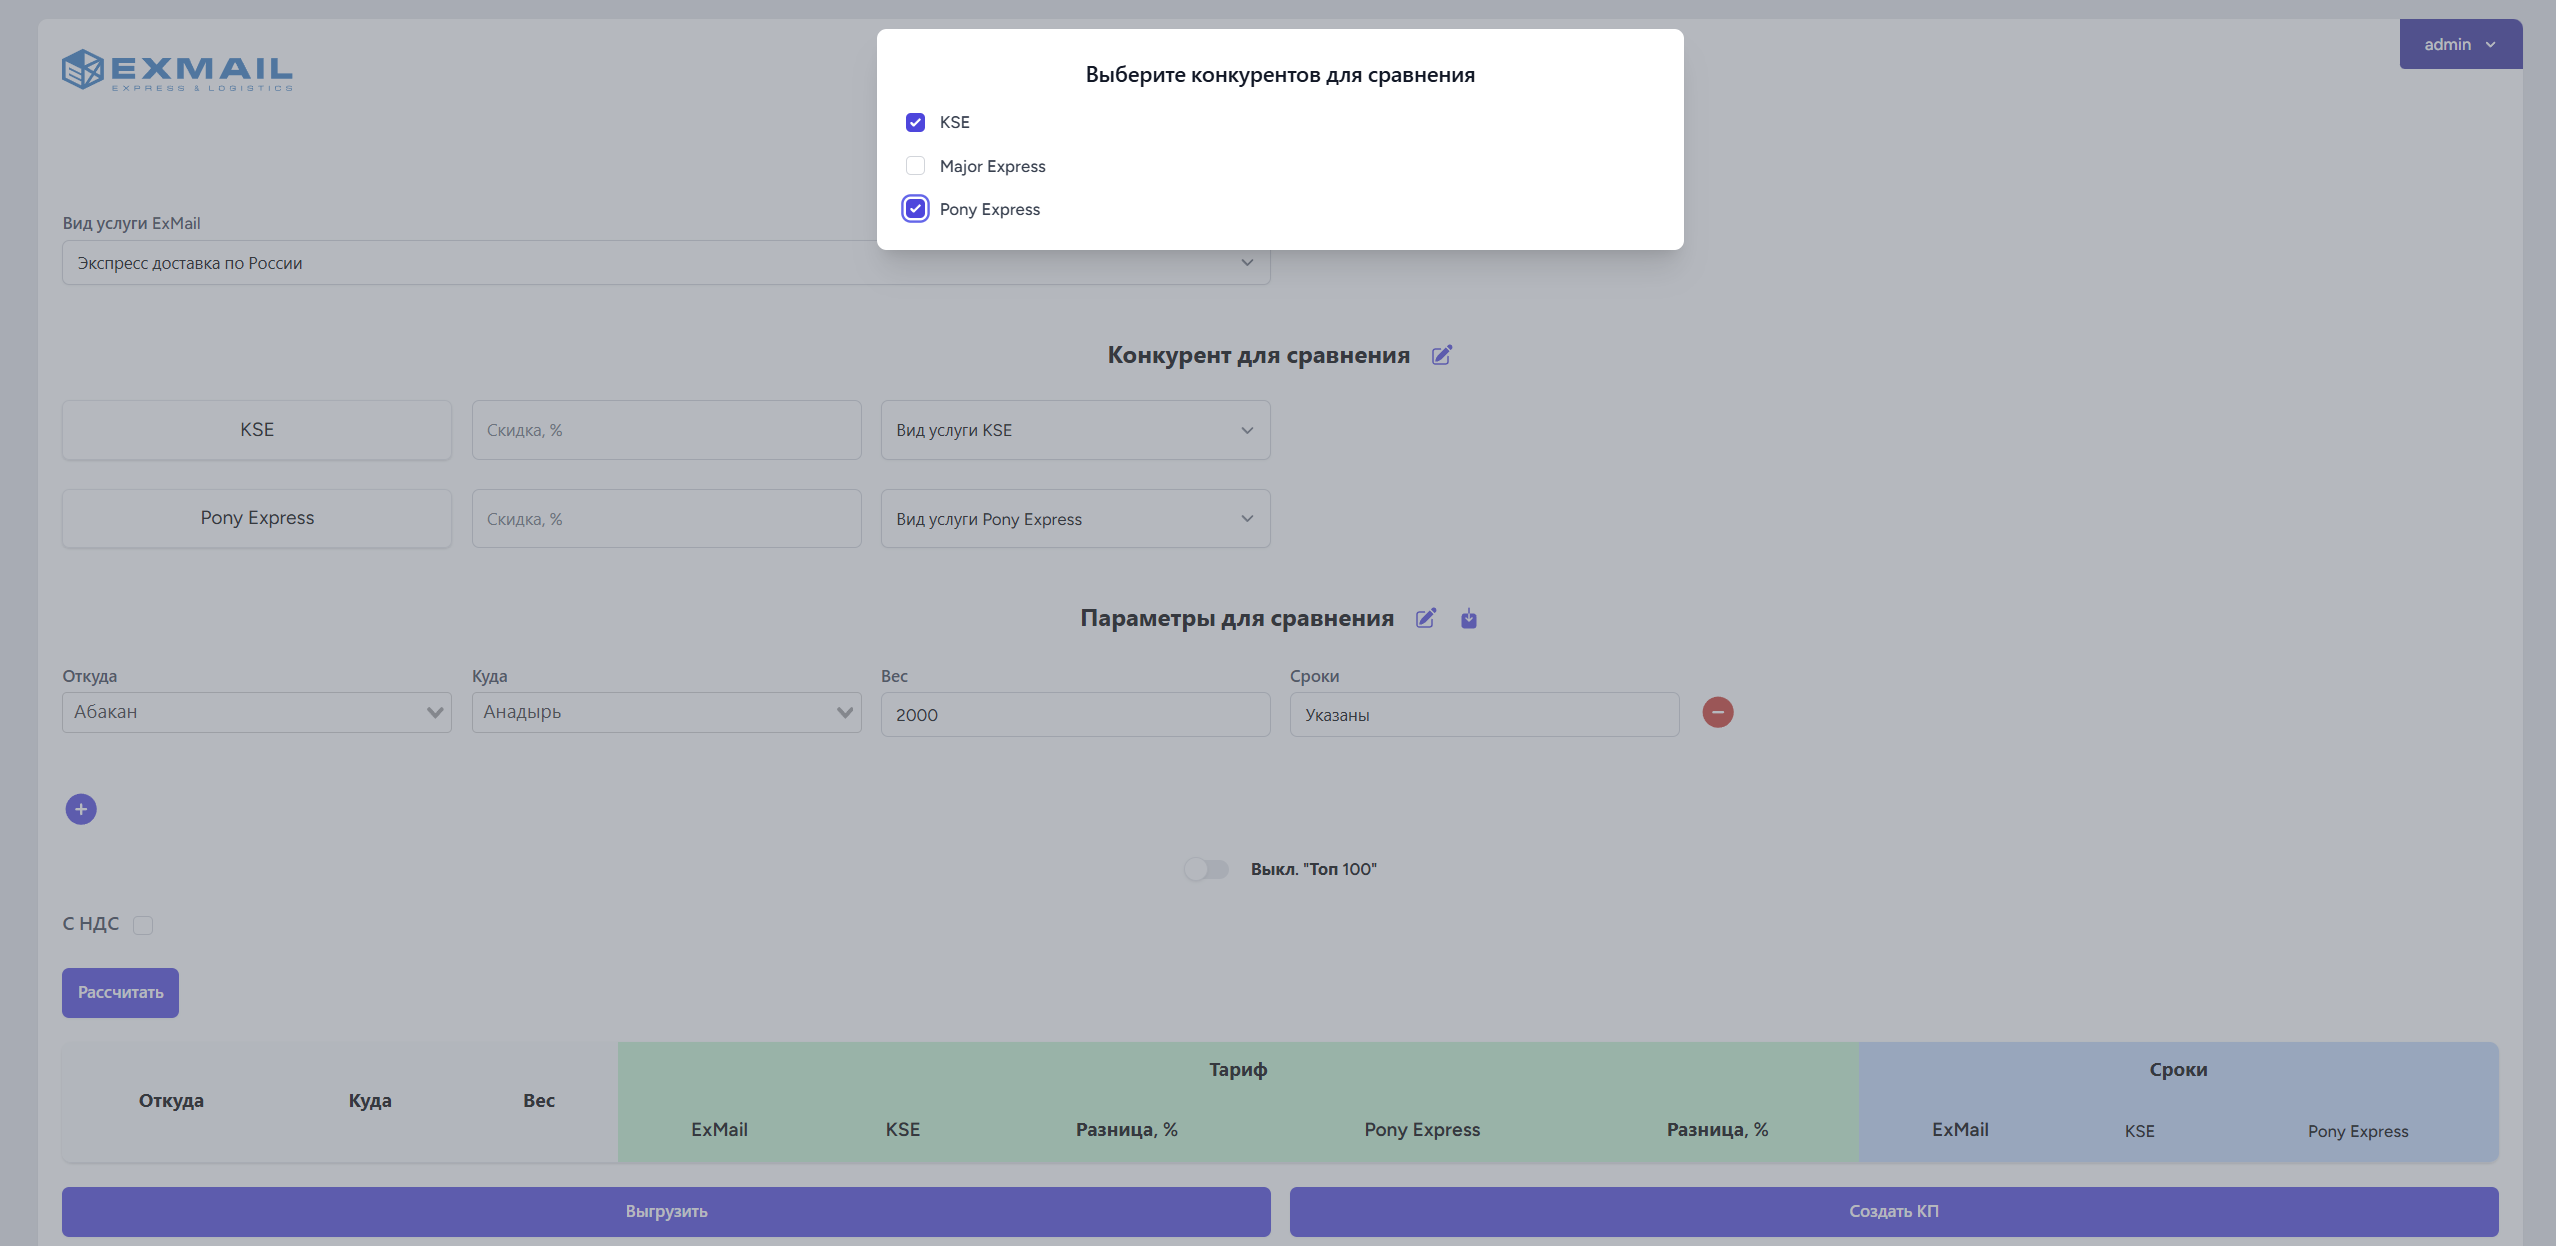Click the ExMail logo

[177, 70]
